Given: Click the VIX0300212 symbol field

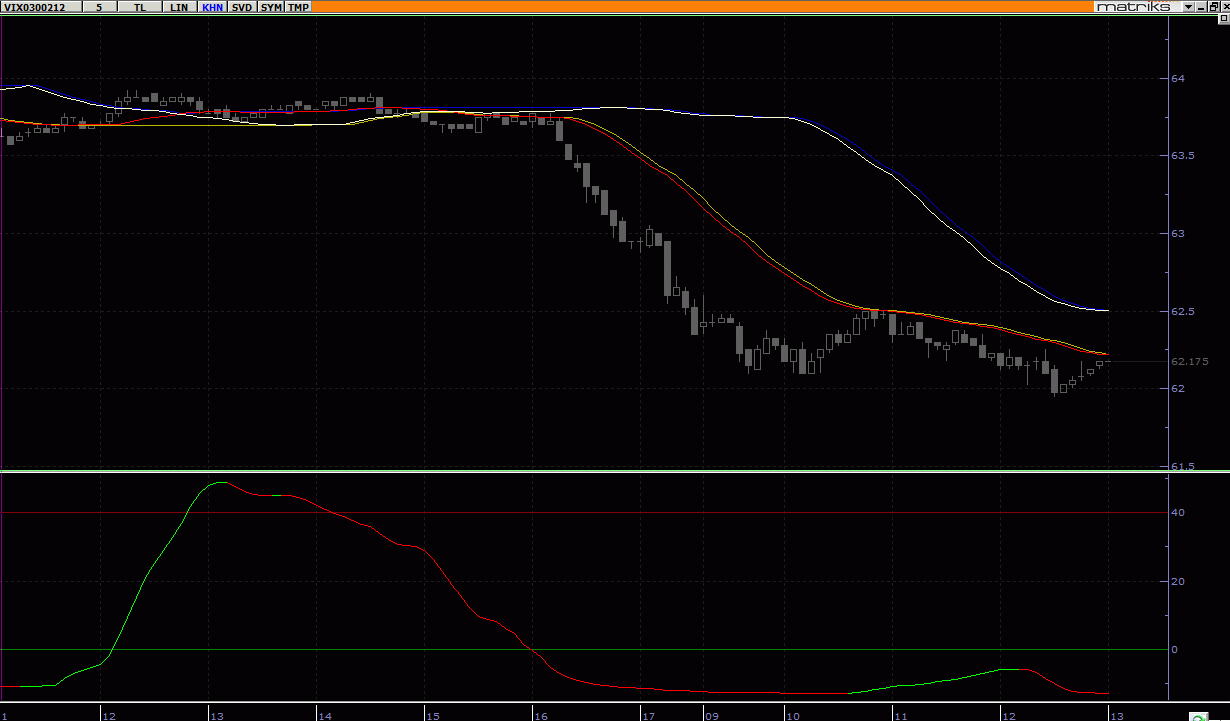Looking at the screenshot, I should [x=40, y=7].
